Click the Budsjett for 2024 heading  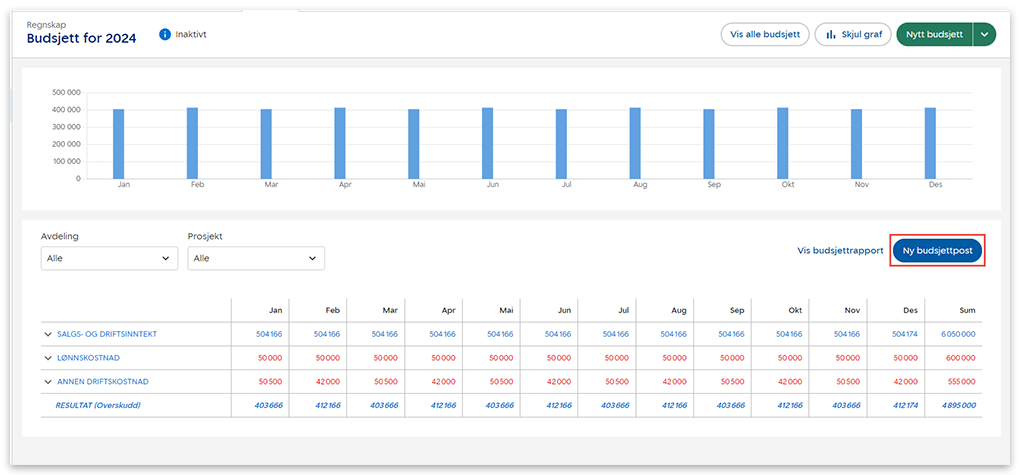(x=81, y=39)
